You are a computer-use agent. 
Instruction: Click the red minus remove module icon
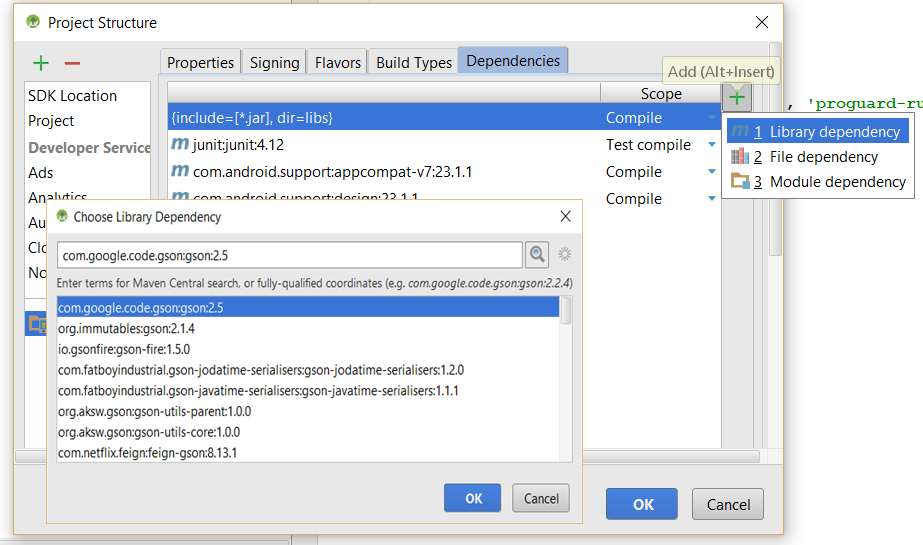click(x=72, y=63)
